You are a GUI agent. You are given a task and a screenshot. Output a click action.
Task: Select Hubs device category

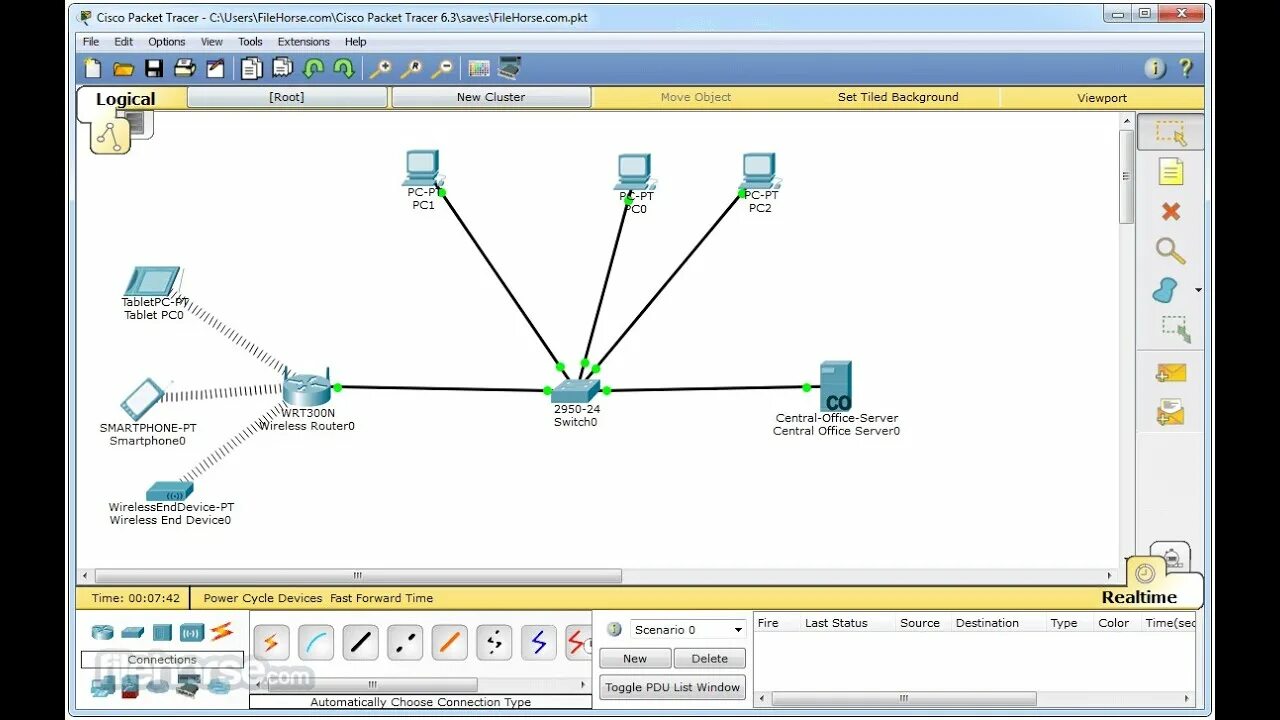click(x=162, y=632)
